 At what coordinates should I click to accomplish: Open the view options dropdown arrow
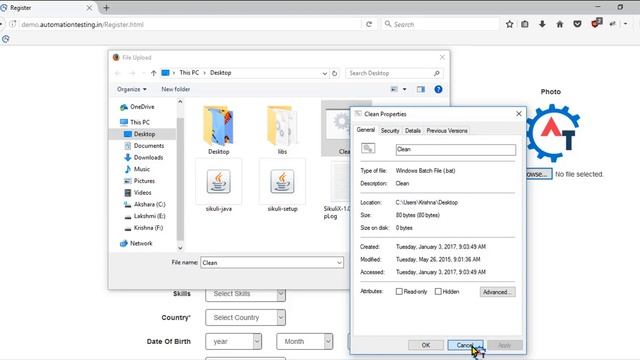coord(404,89)
